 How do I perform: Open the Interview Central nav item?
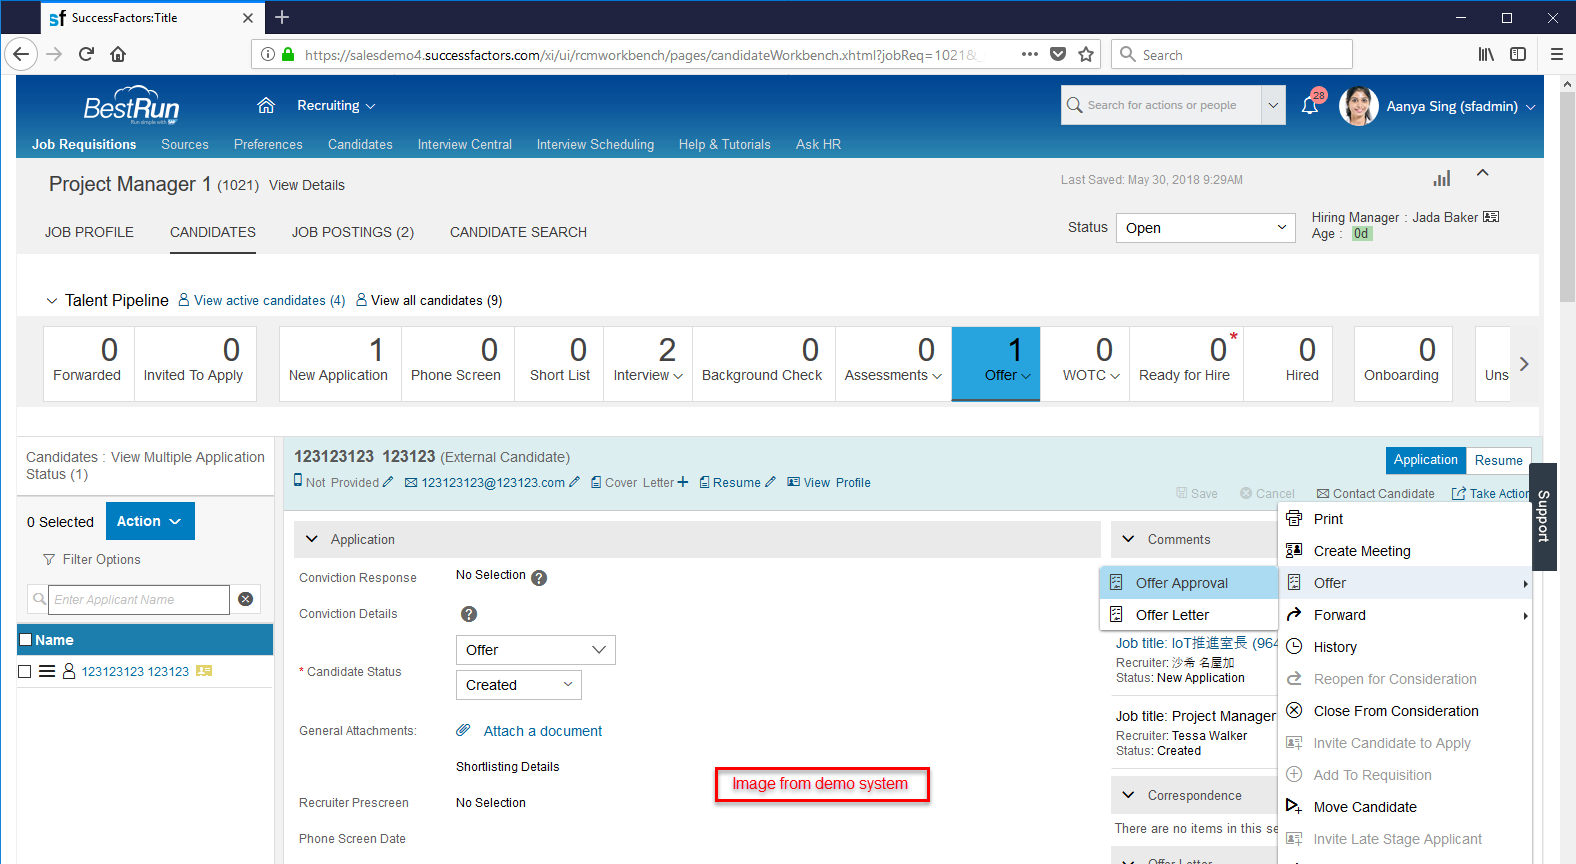465,144
